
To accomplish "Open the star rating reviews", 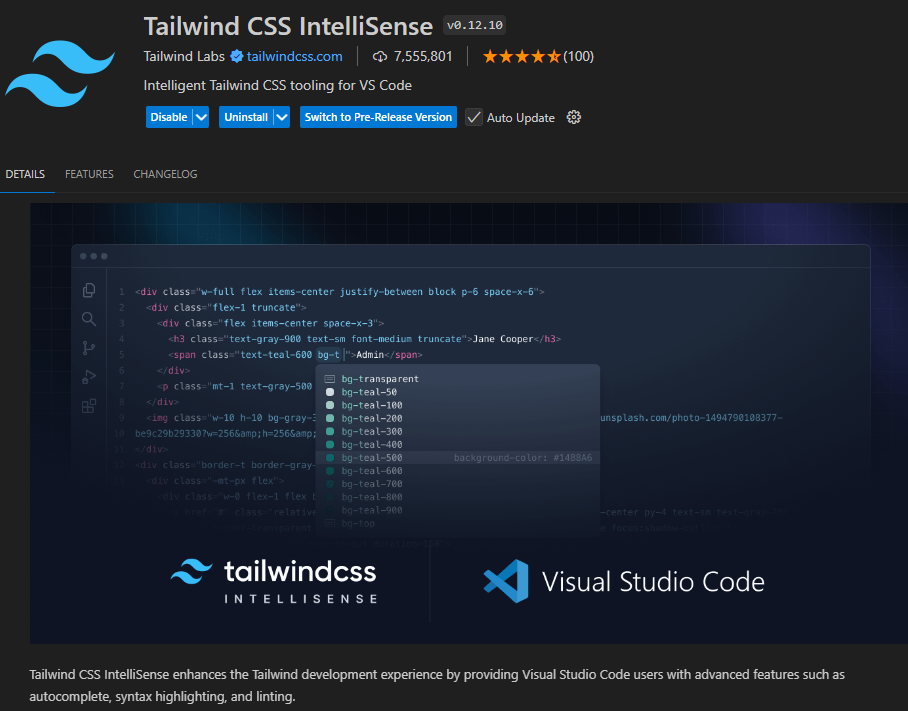I will [x=521, y=56].
